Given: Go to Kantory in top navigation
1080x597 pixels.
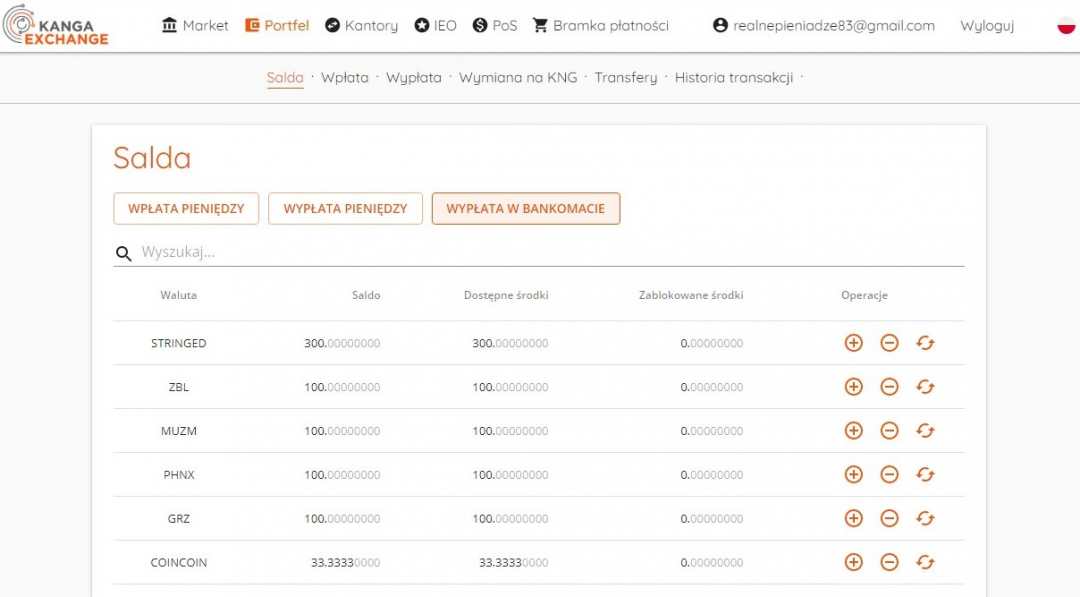Looking at the screenshot, I should click(361, 26).
